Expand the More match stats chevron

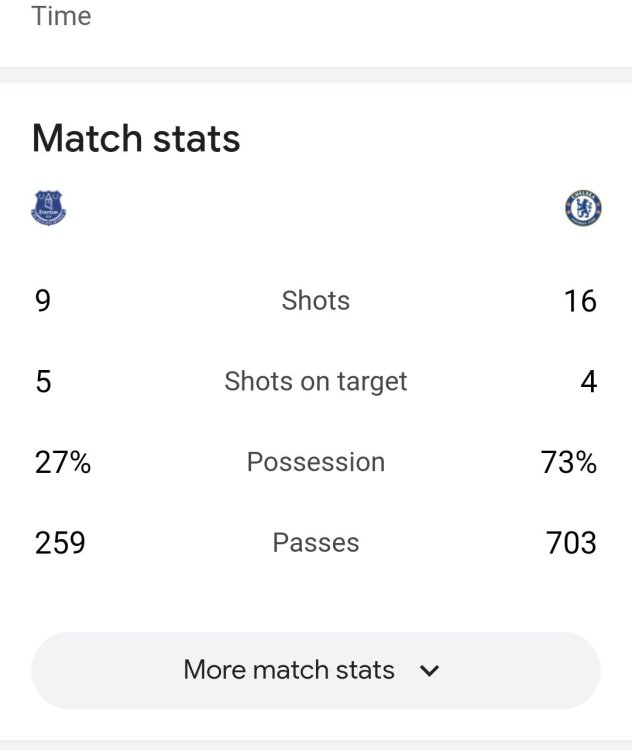click(x=429, y=671)
